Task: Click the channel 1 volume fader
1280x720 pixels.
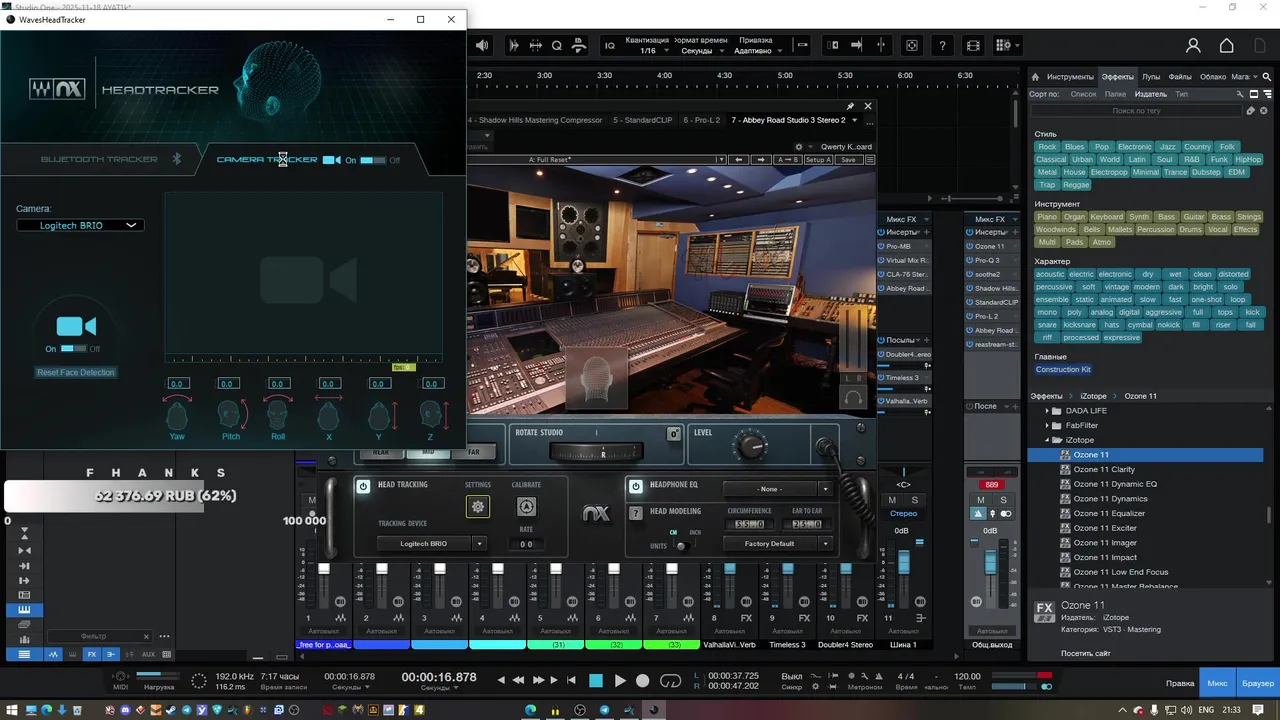Action: click(x=324, y=569)
